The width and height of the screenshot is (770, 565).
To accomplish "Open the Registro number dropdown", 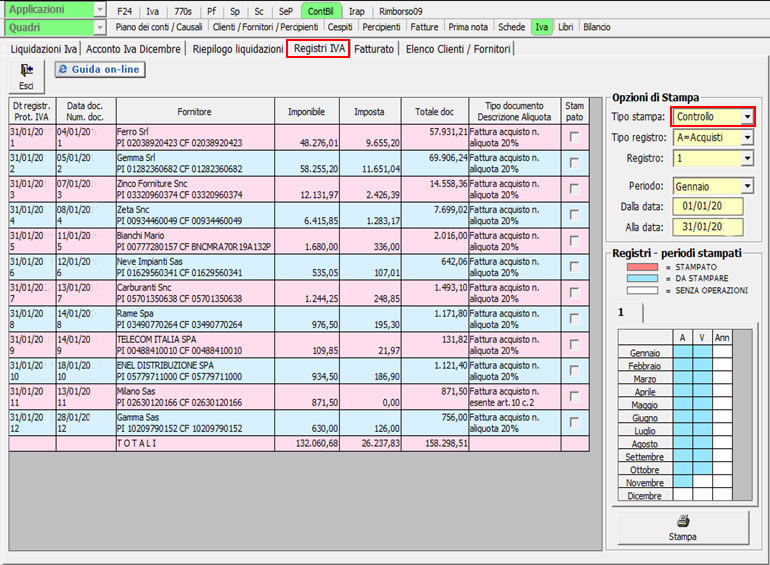I will pos(747,158).
